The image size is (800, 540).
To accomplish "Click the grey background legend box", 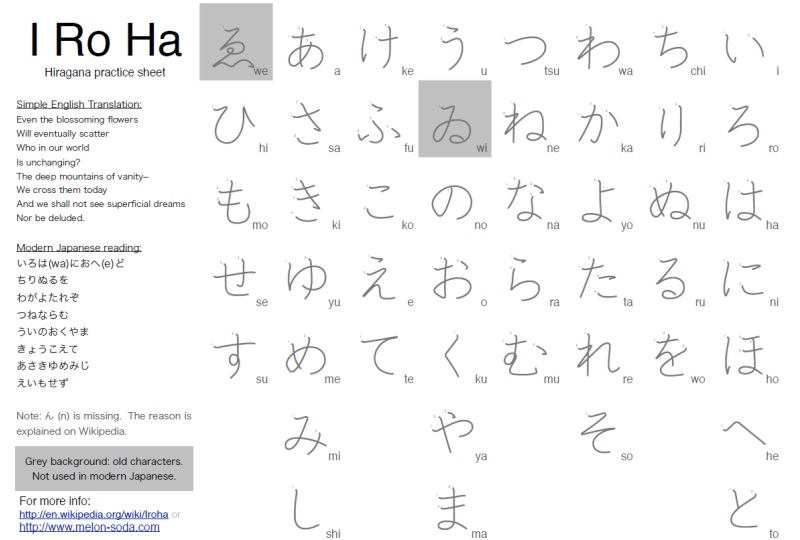I will [x=104, y=468].
